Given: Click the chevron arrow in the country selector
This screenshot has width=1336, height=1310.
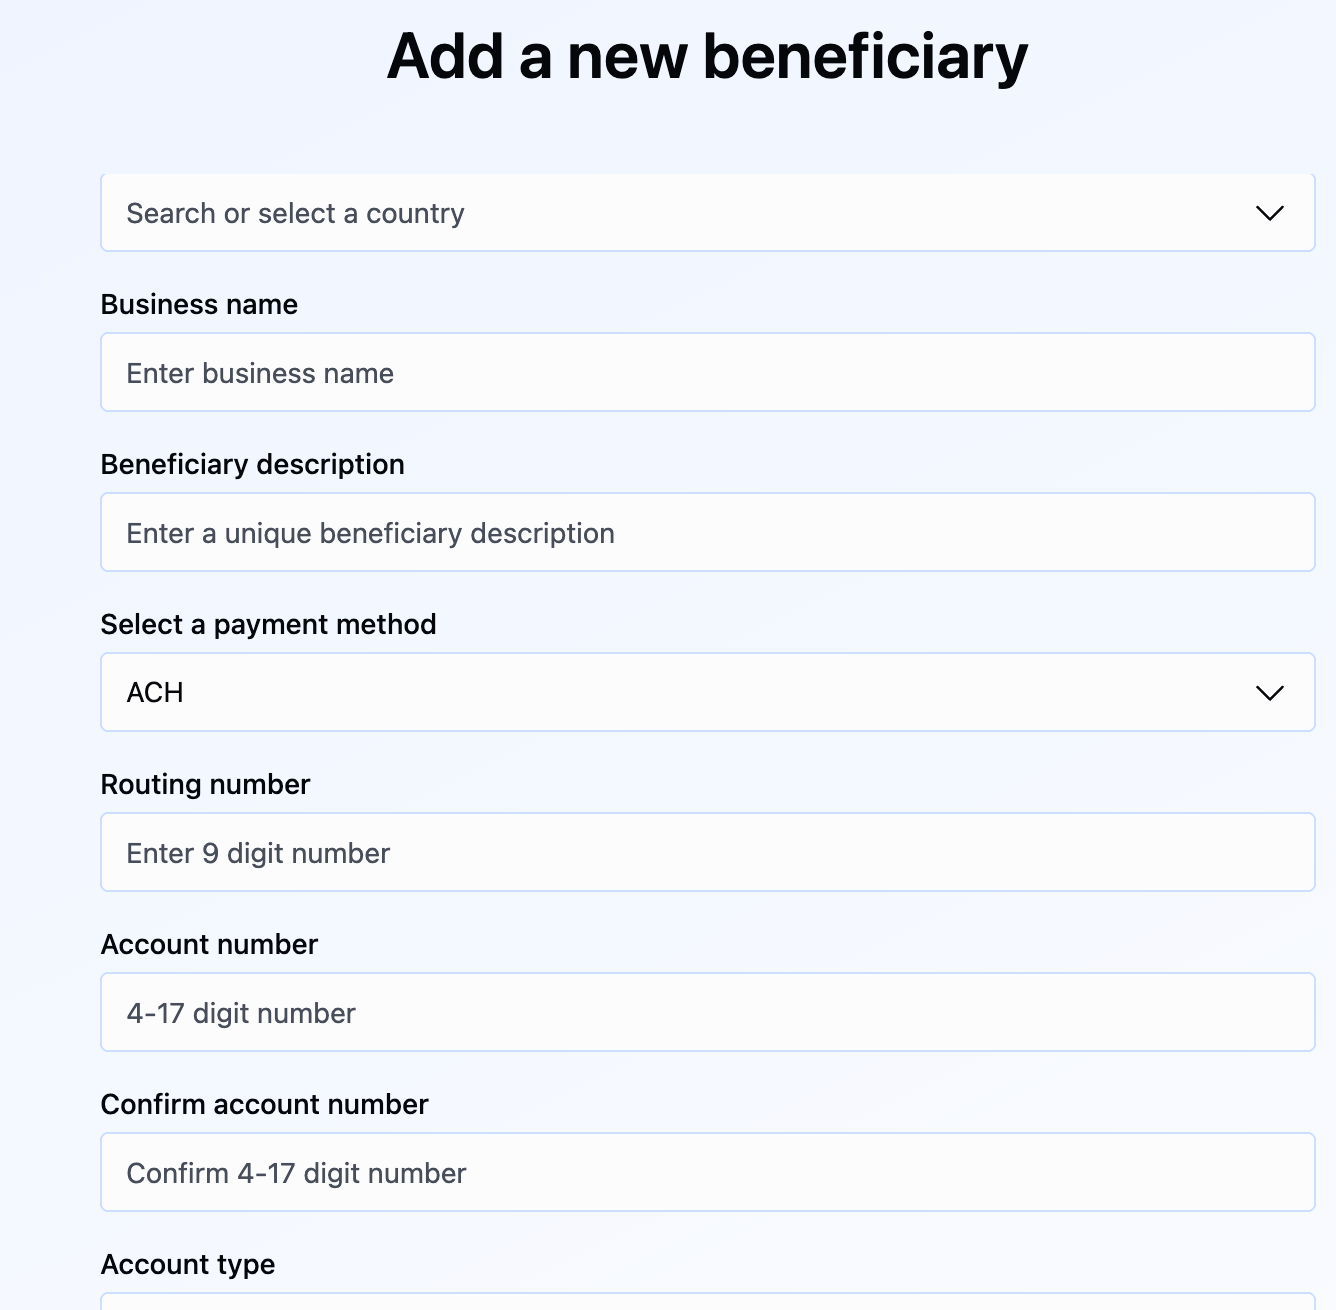Looking at the screenshot, I should (x=1269, y=213).
